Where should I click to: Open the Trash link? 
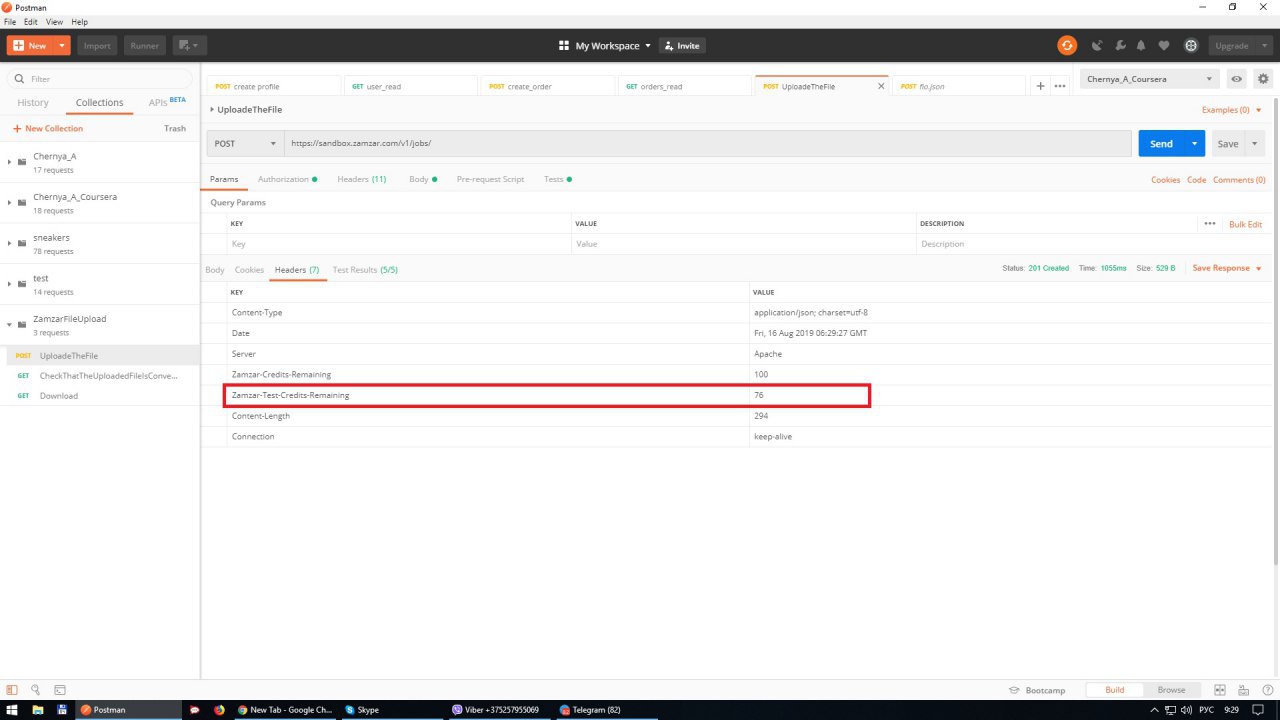point(175,128)
